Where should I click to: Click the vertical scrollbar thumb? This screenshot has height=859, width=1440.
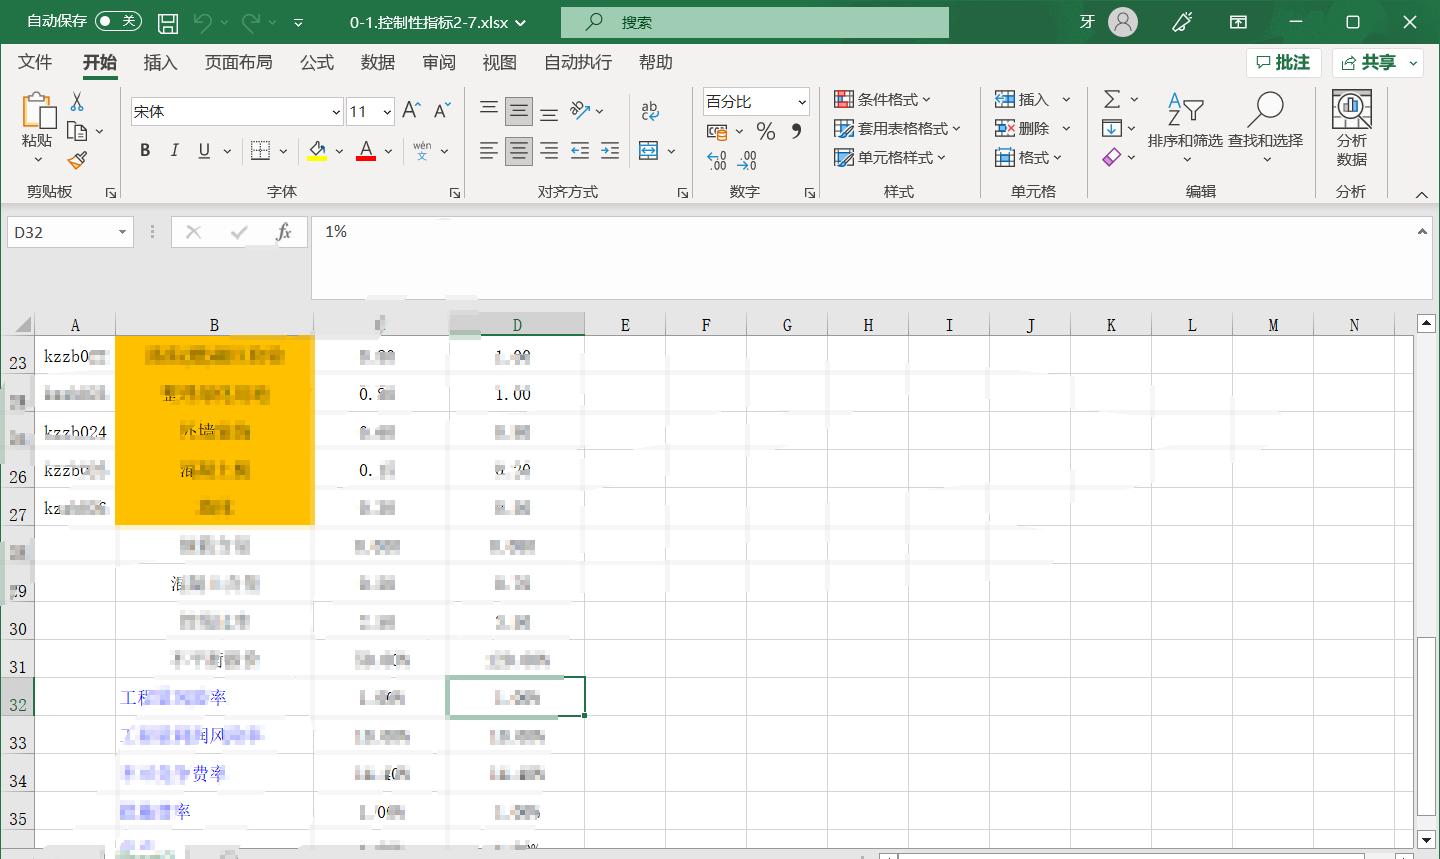click(1427, 728)
